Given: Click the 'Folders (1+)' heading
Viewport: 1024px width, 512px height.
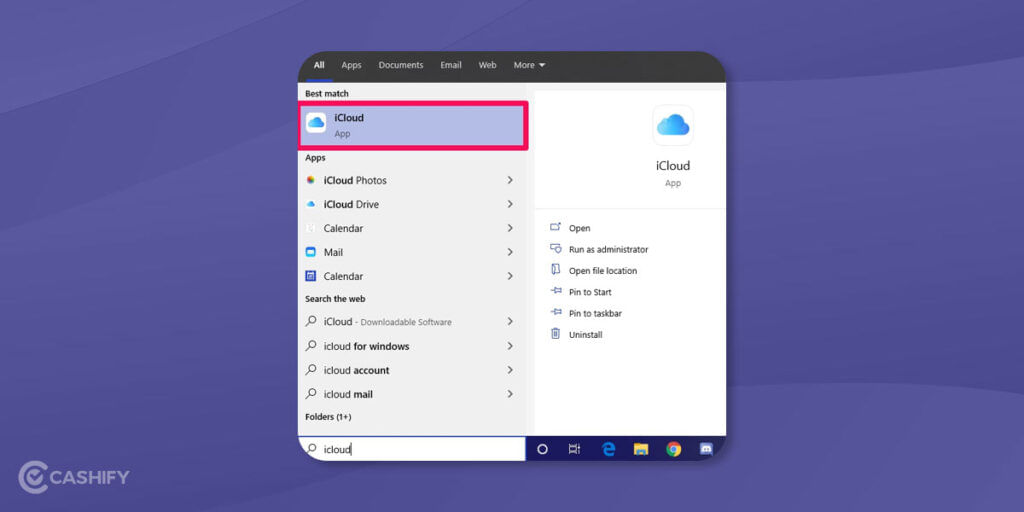Looking at the screenshot, I should click(328, 417).
